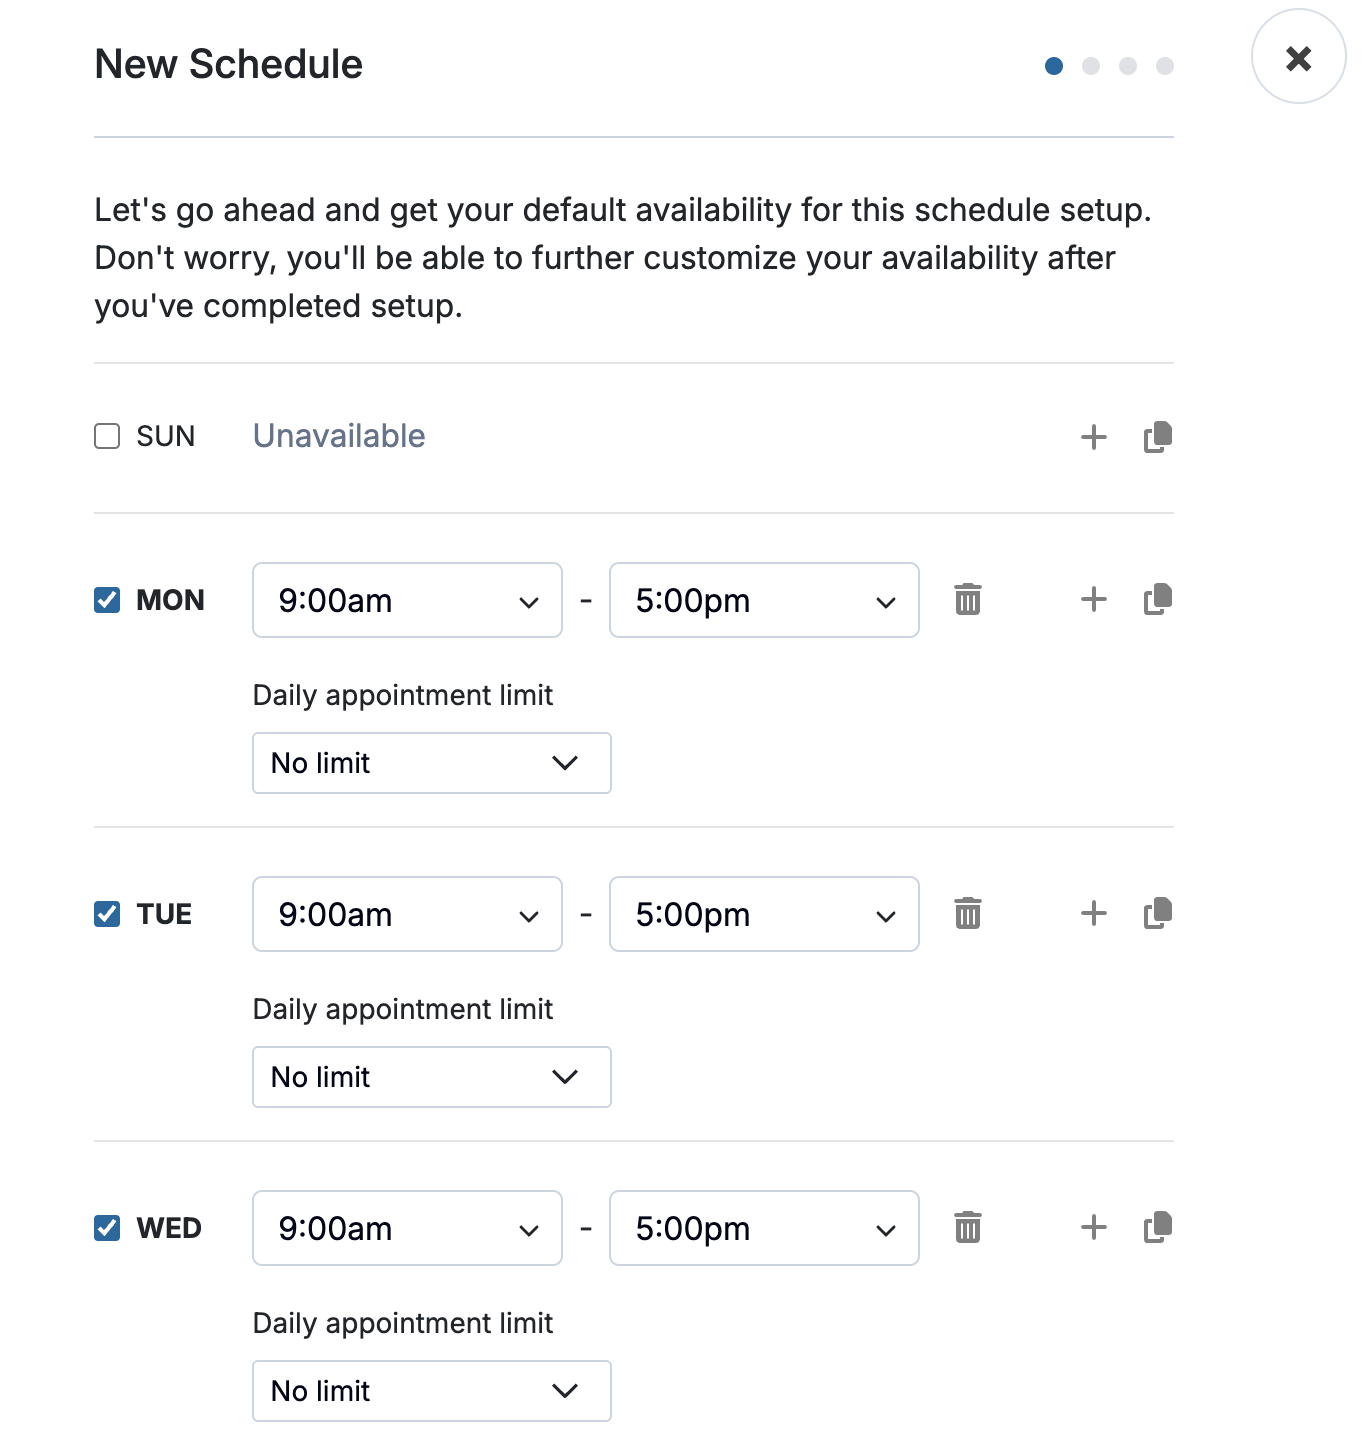The image size is (1370, 1442).
Task: Enable the SUN availability checkbox
Action: (107, 437)
